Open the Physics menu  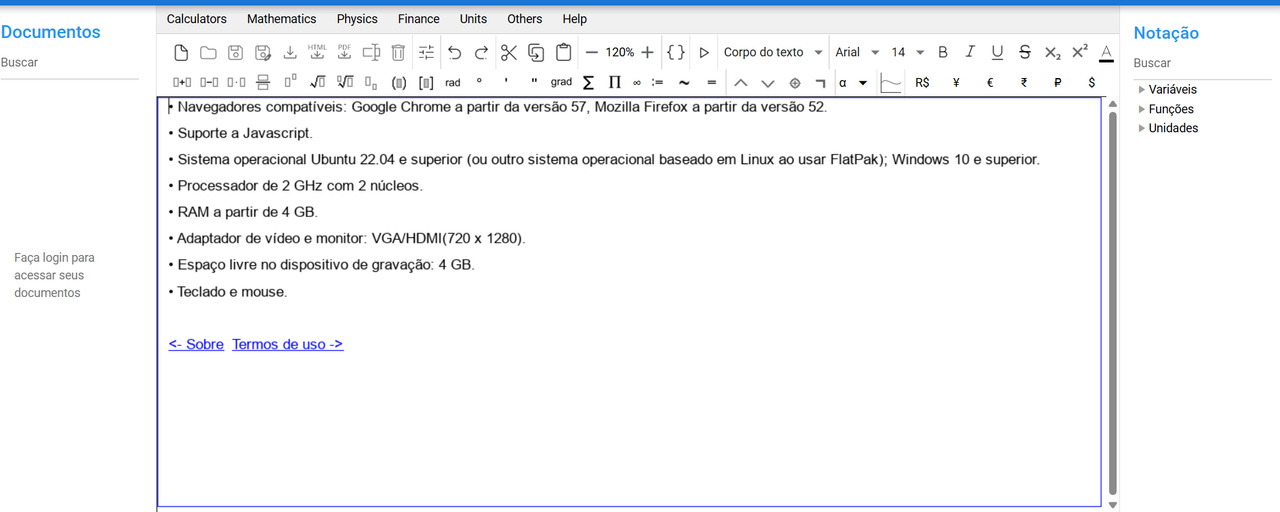click(x=357, y=19)
